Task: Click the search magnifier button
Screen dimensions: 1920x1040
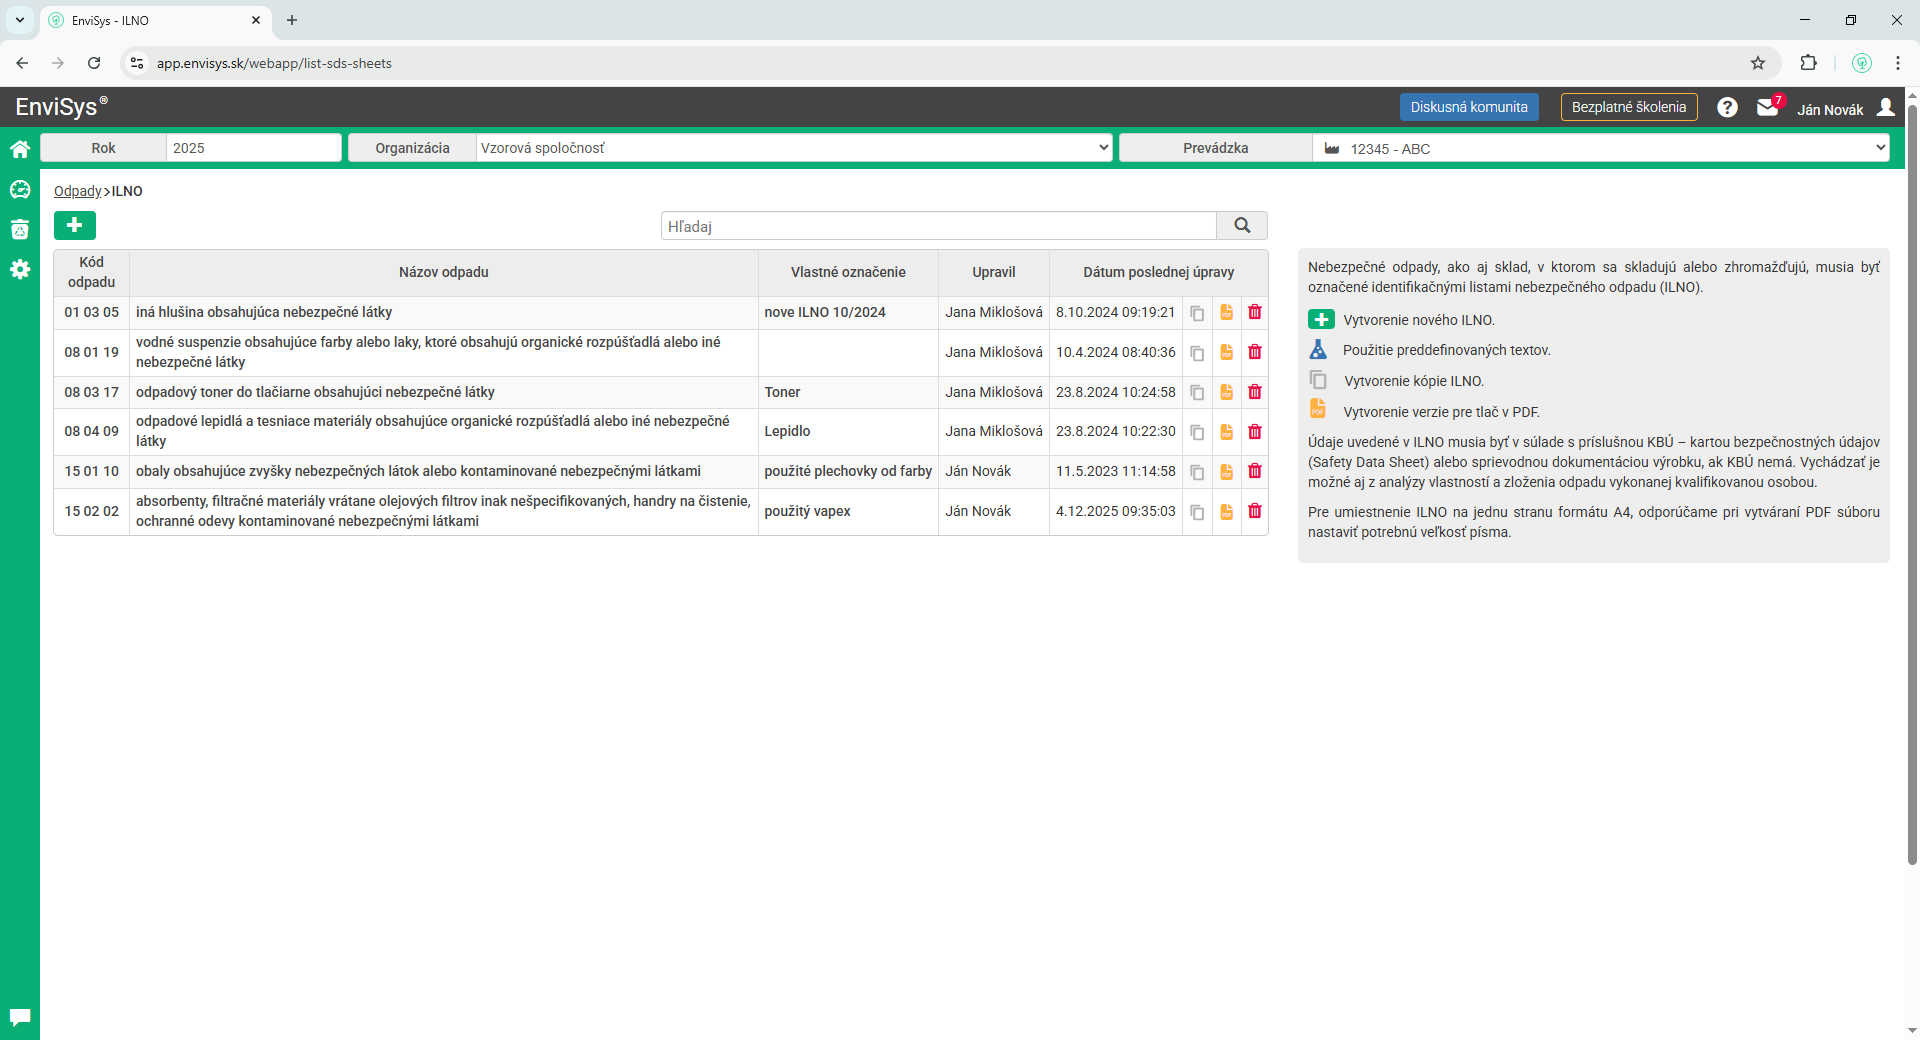Action: point(1242,226)
